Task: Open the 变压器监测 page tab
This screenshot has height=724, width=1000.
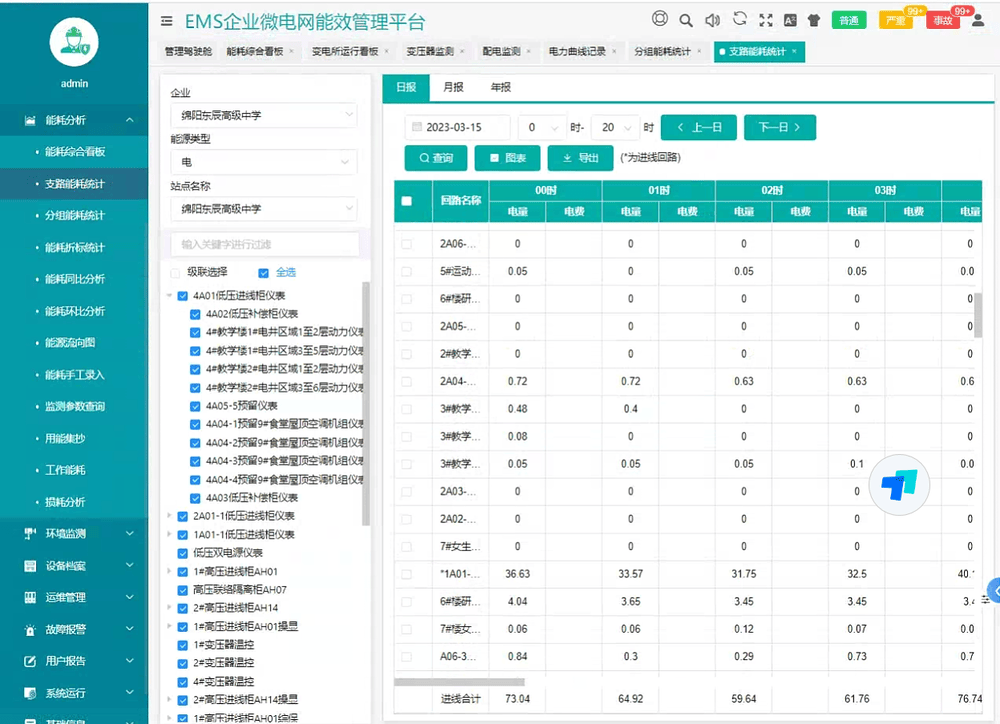Action: click(429, 51)
